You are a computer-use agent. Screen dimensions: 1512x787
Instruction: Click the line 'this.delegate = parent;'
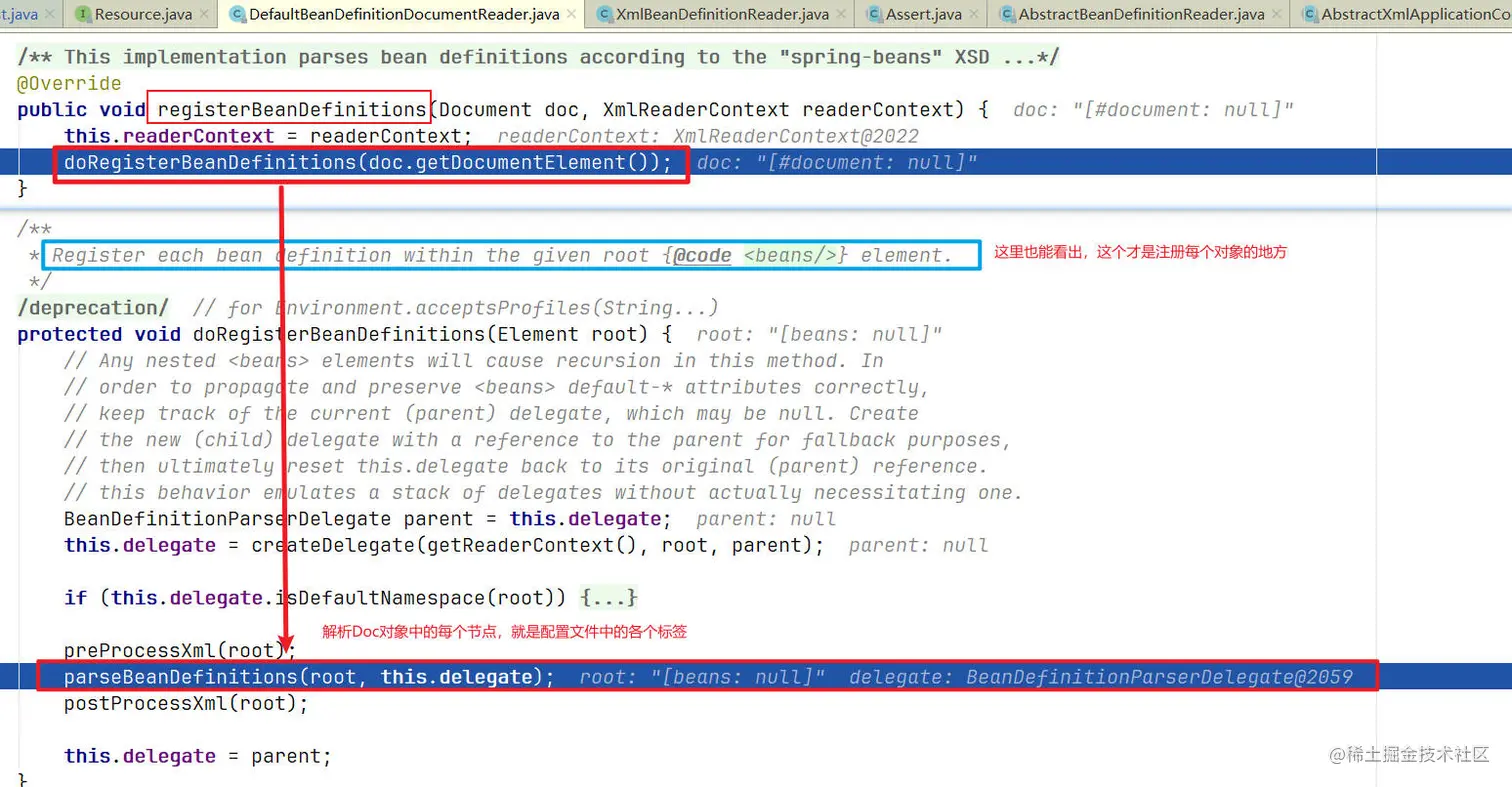[x=198, y=756]
